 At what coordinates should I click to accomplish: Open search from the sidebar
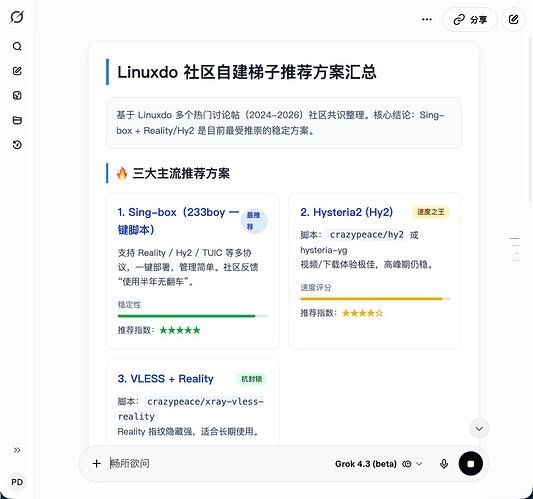17,46
